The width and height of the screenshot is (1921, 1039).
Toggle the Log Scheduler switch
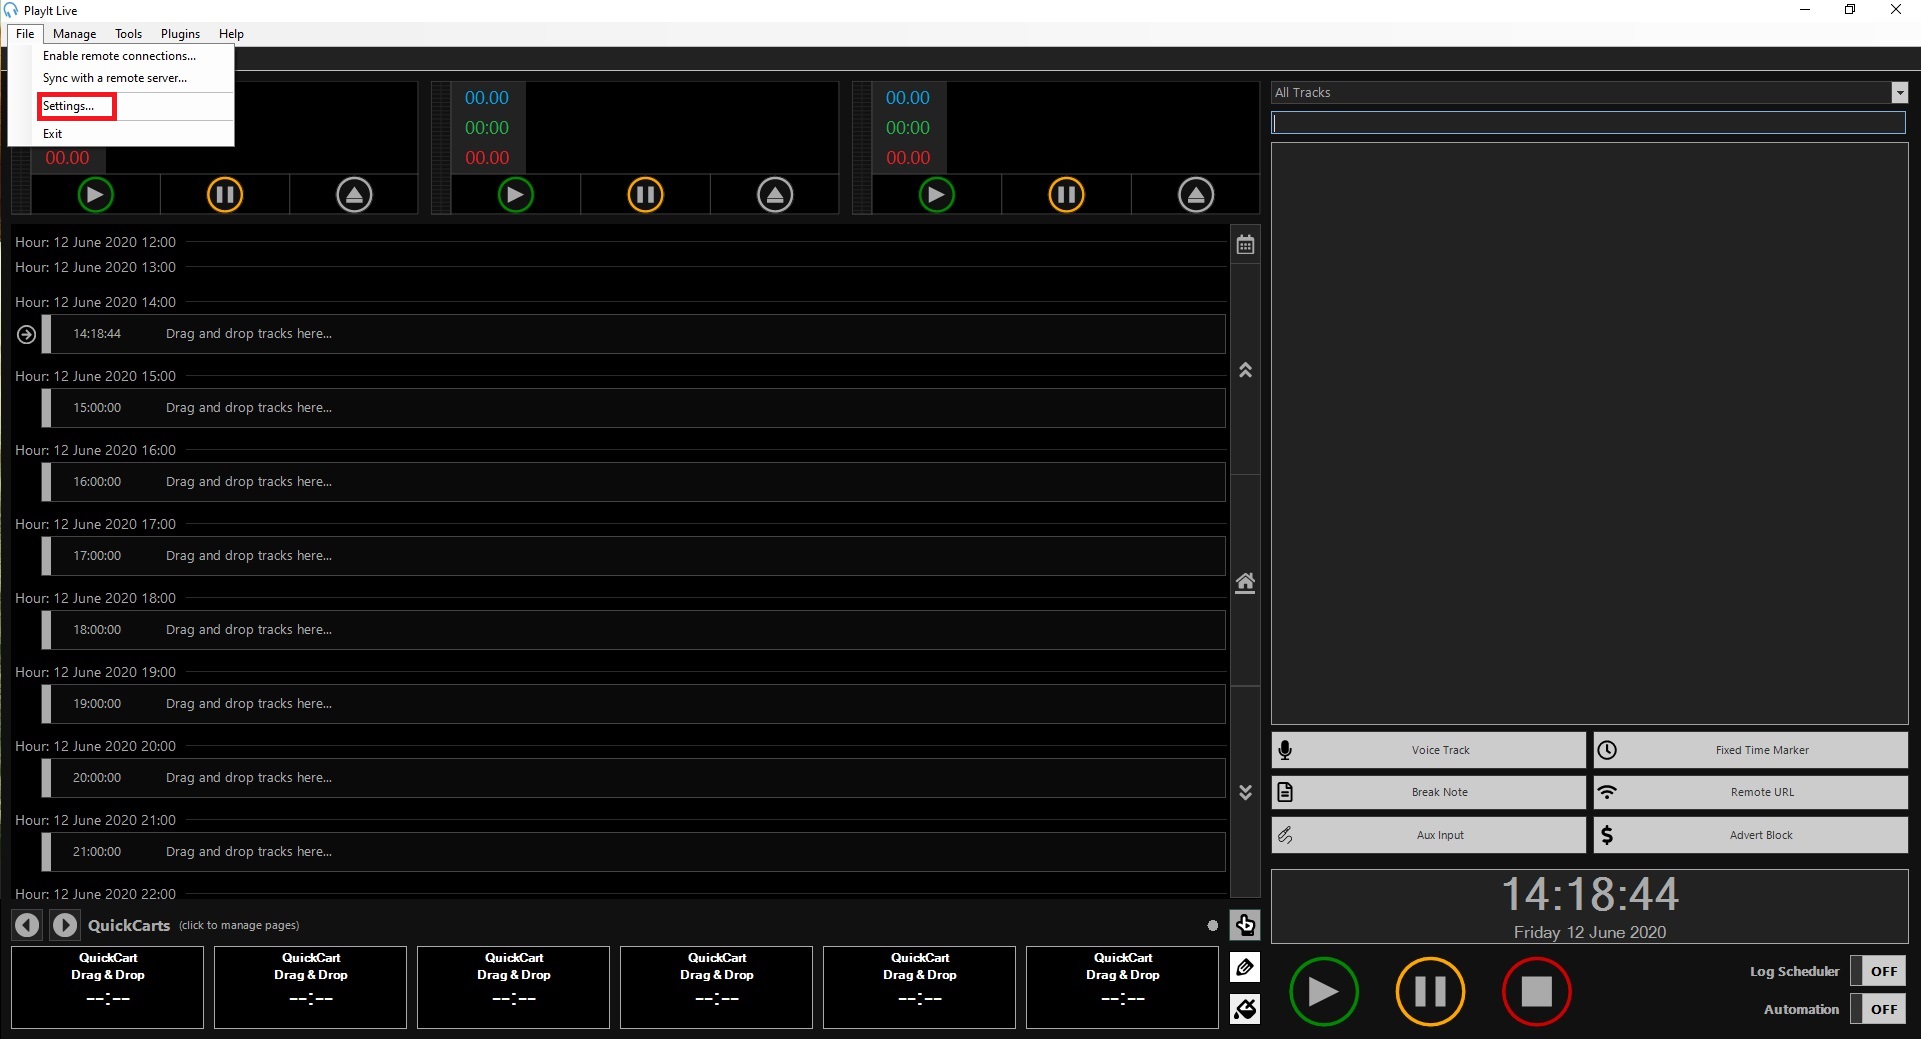(x=1883, y=971)
